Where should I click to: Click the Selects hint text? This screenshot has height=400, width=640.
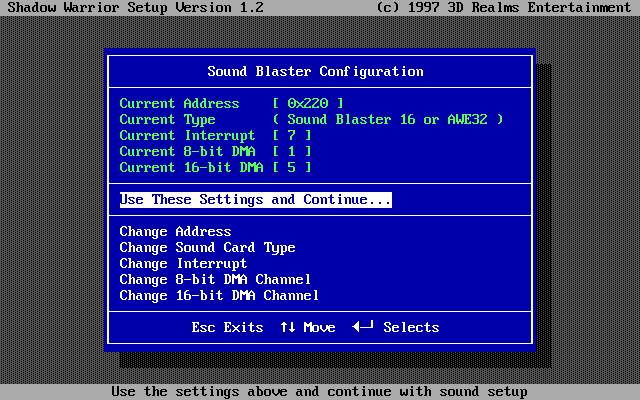click(x=411, y=327)
